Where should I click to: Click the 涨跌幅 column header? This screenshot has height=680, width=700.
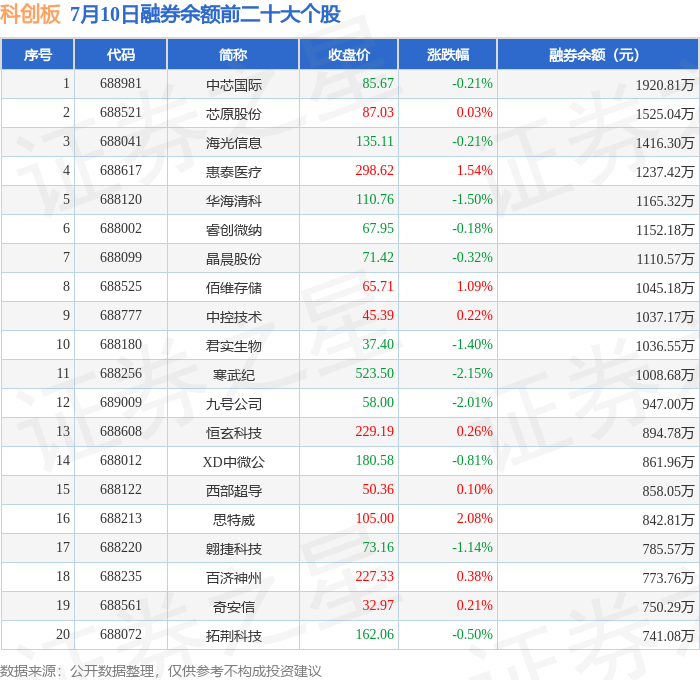[448, 54]
